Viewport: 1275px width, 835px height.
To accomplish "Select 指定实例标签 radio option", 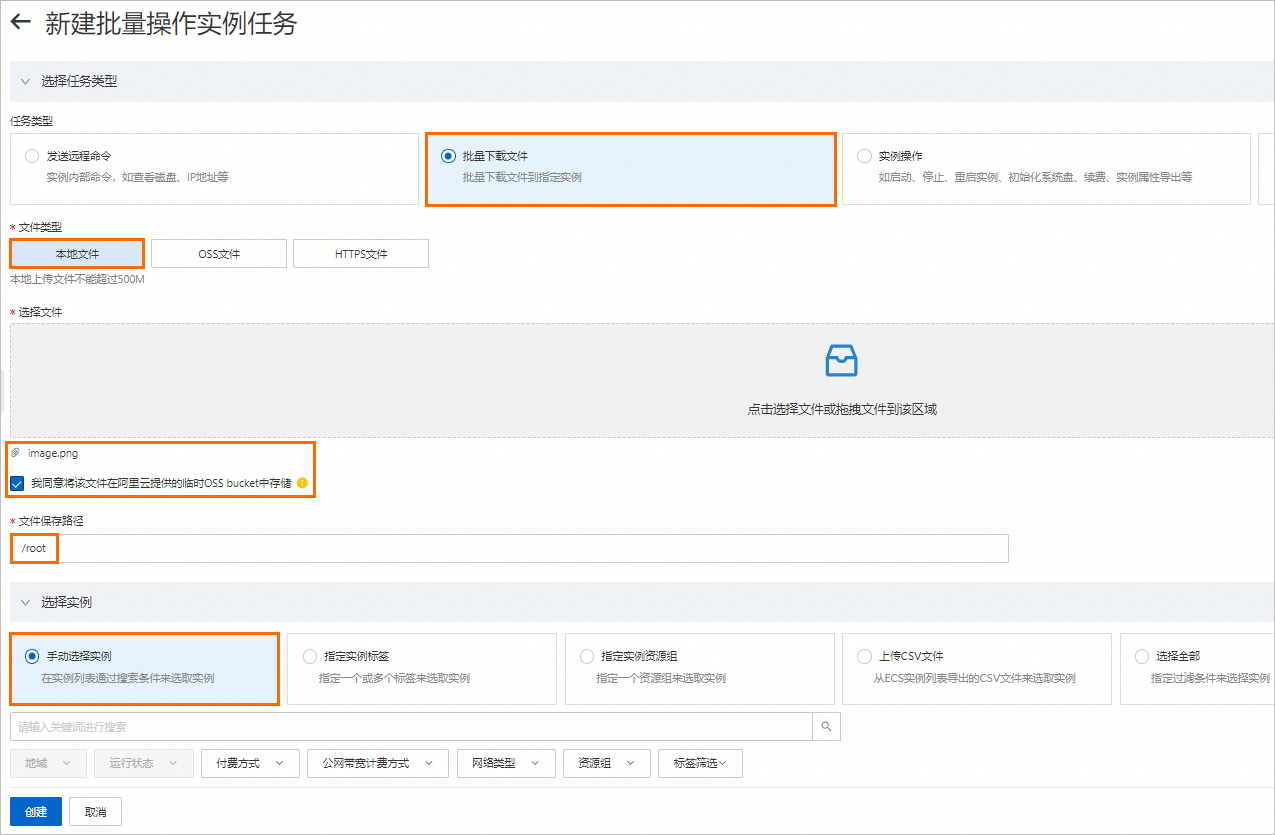I will [309, 656].
